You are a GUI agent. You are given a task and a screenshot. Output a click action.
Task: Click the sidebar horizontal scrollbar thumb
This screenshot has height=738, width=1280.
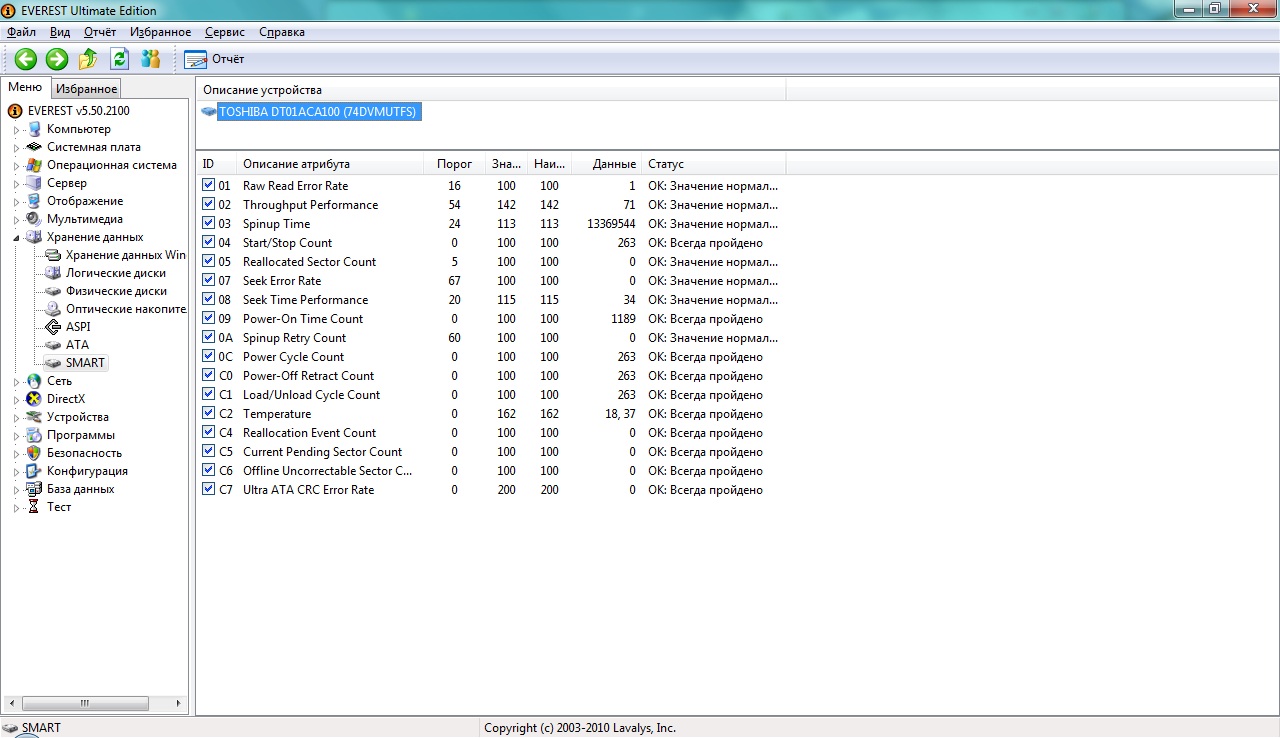84,703
